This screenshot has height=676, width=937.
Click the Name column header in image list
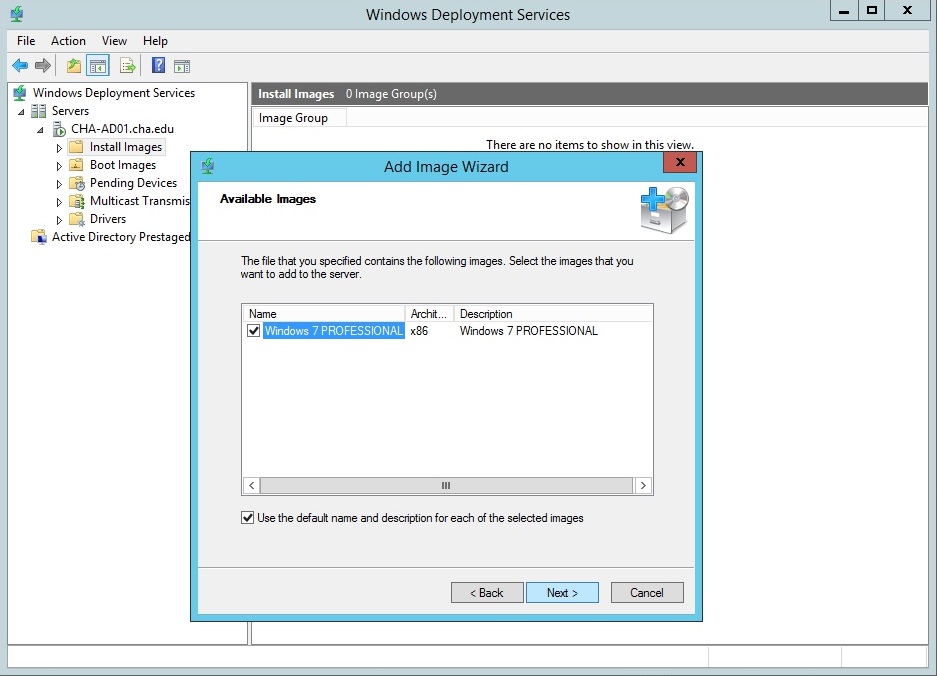324,314
